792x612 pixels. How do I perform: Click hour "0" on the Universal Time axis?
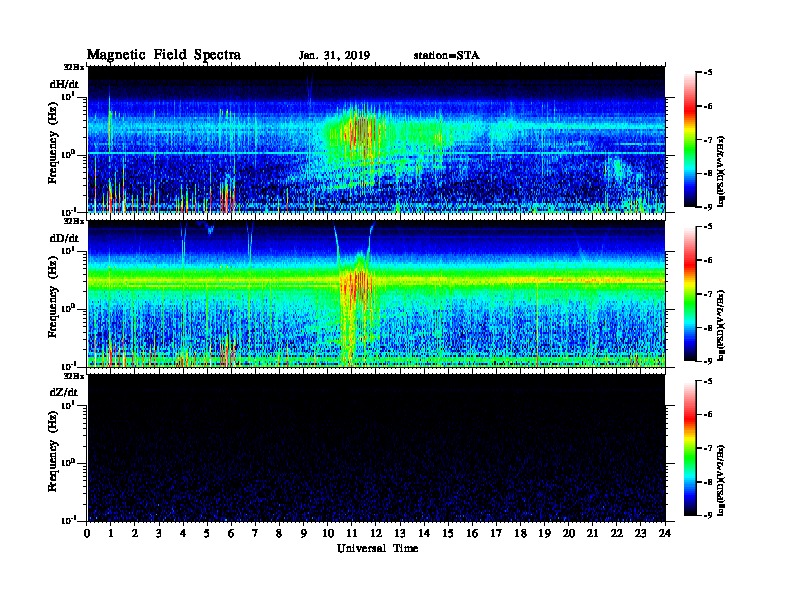pos(87,534)
